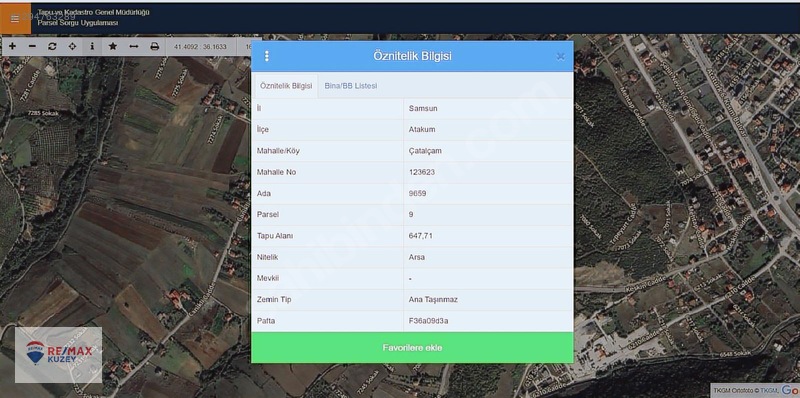Open the three-dot options menu in the dialog
The width and height of the screenshot is (800, 398).
[266, 56]
